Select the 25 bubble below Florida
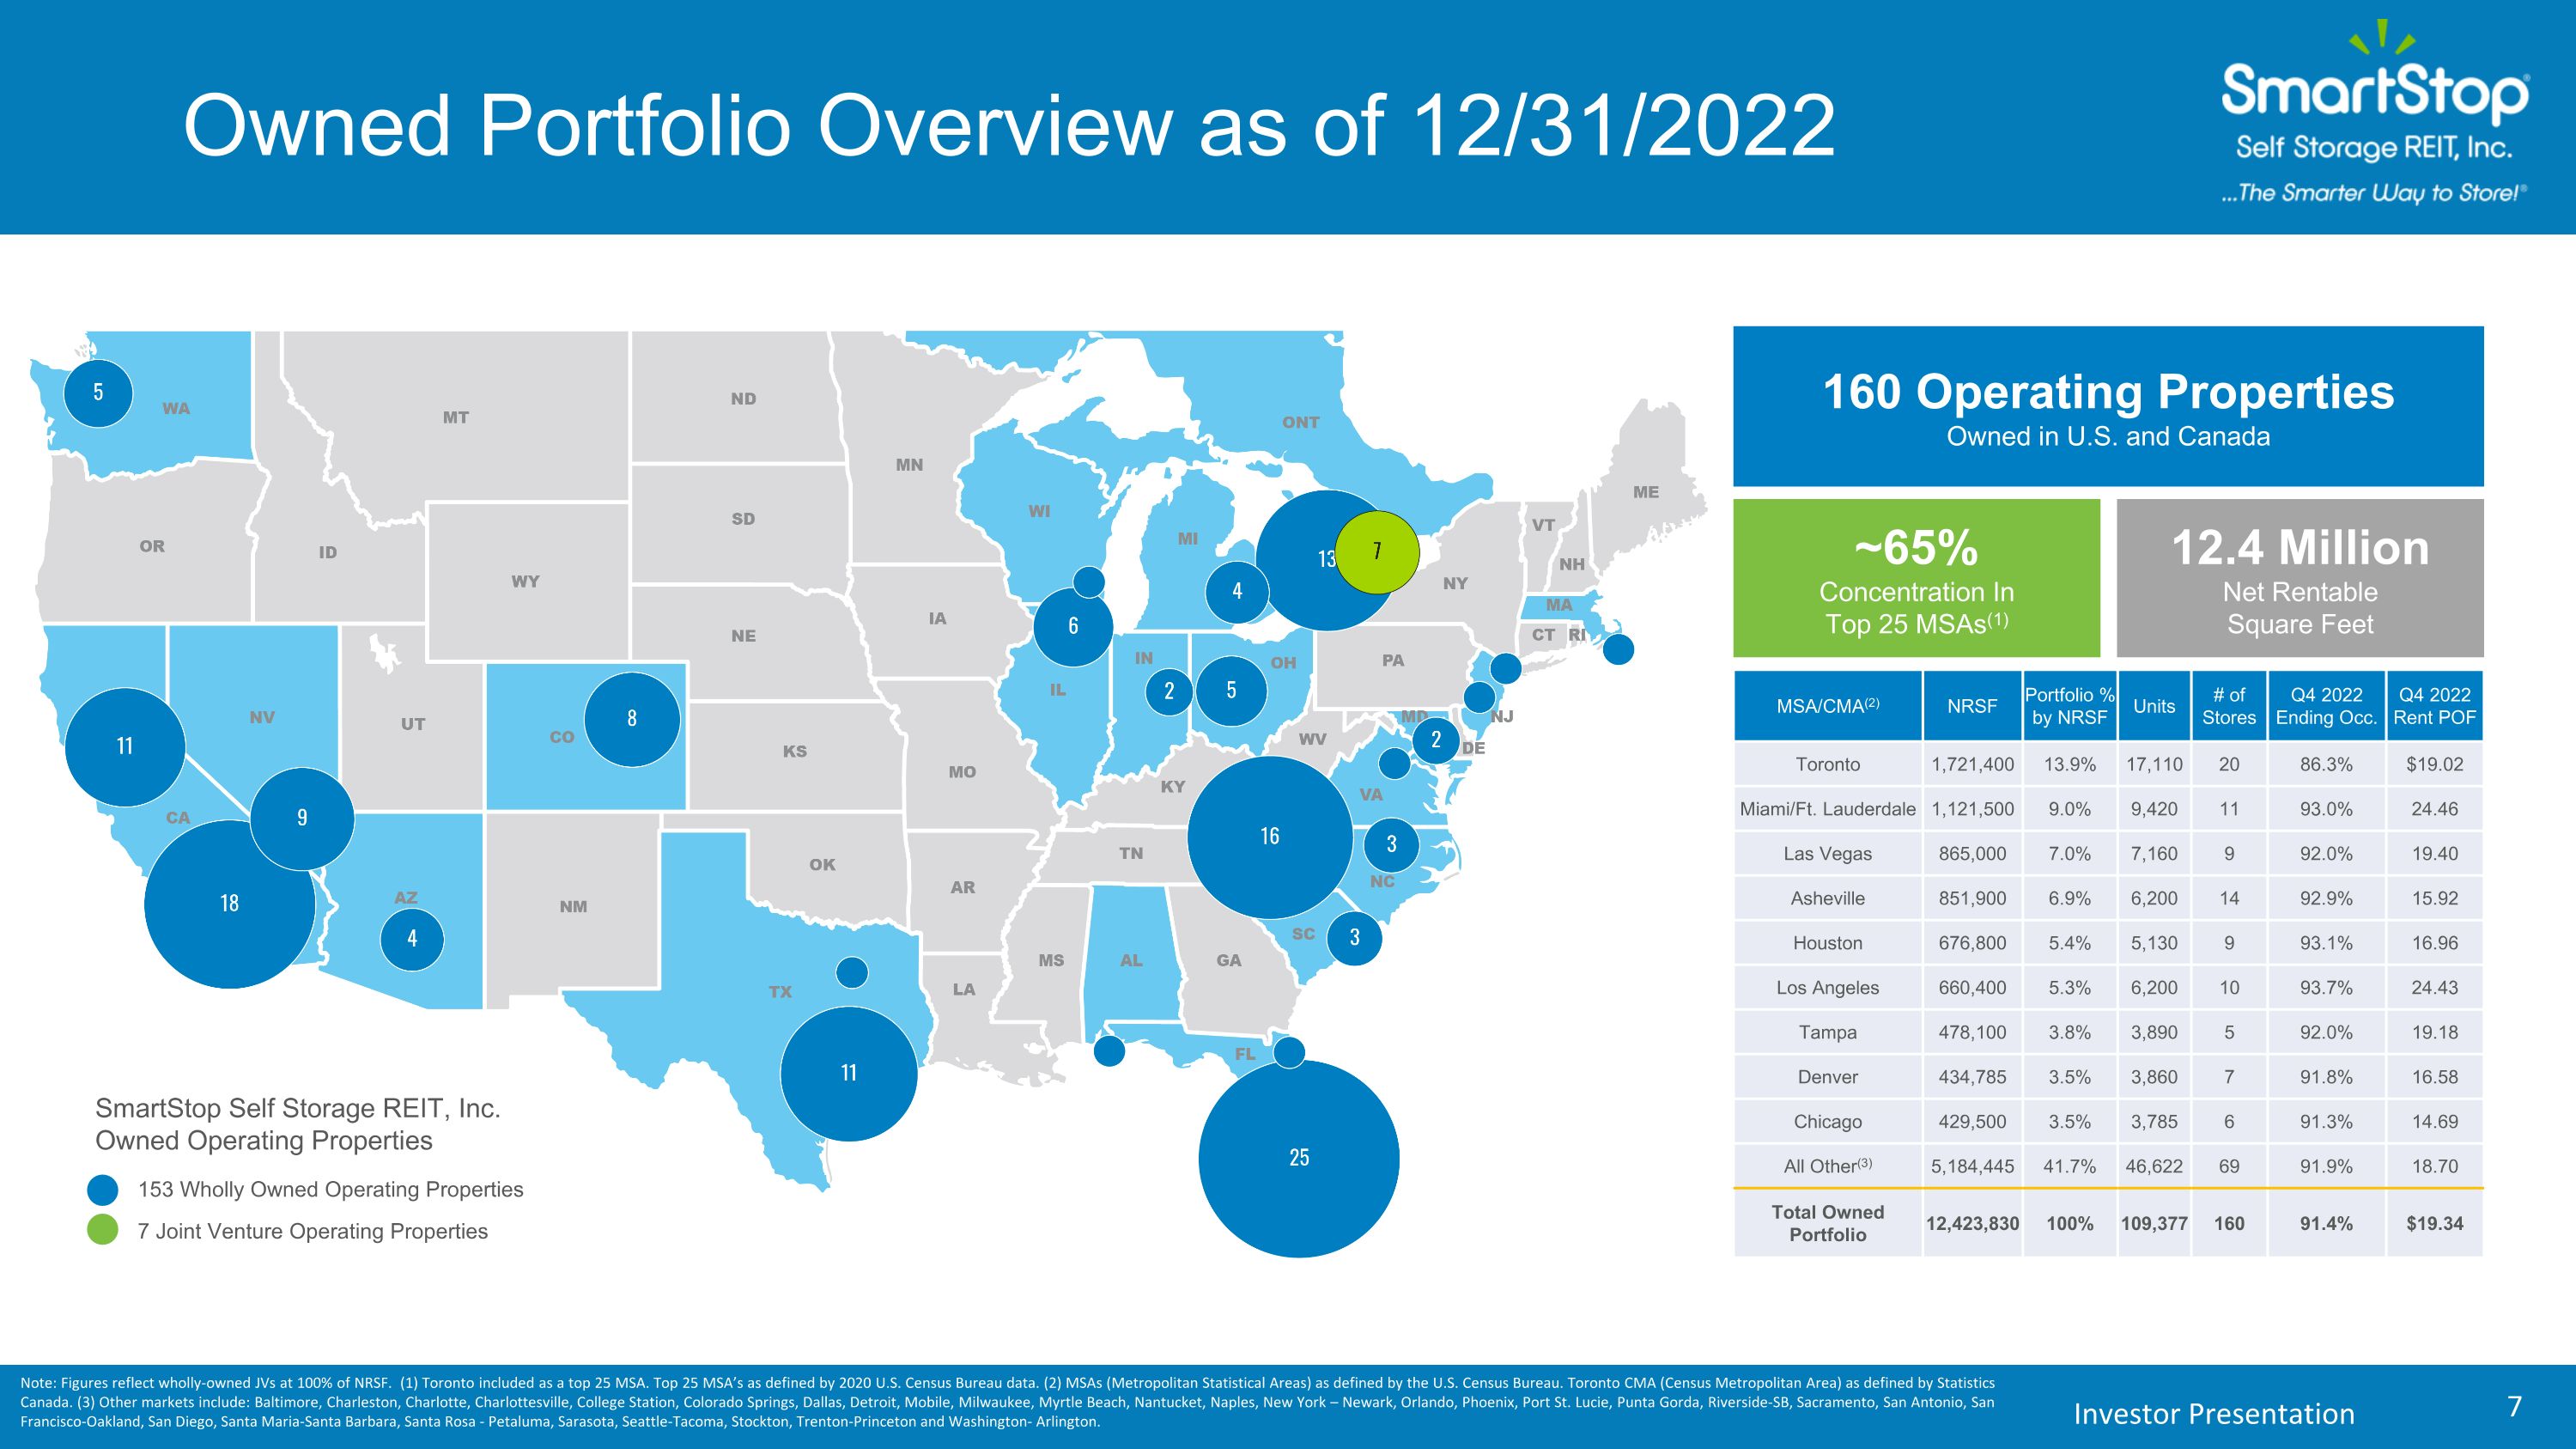Viewport: 2576px width, 1449px height. click(x=1298, y=1158)
